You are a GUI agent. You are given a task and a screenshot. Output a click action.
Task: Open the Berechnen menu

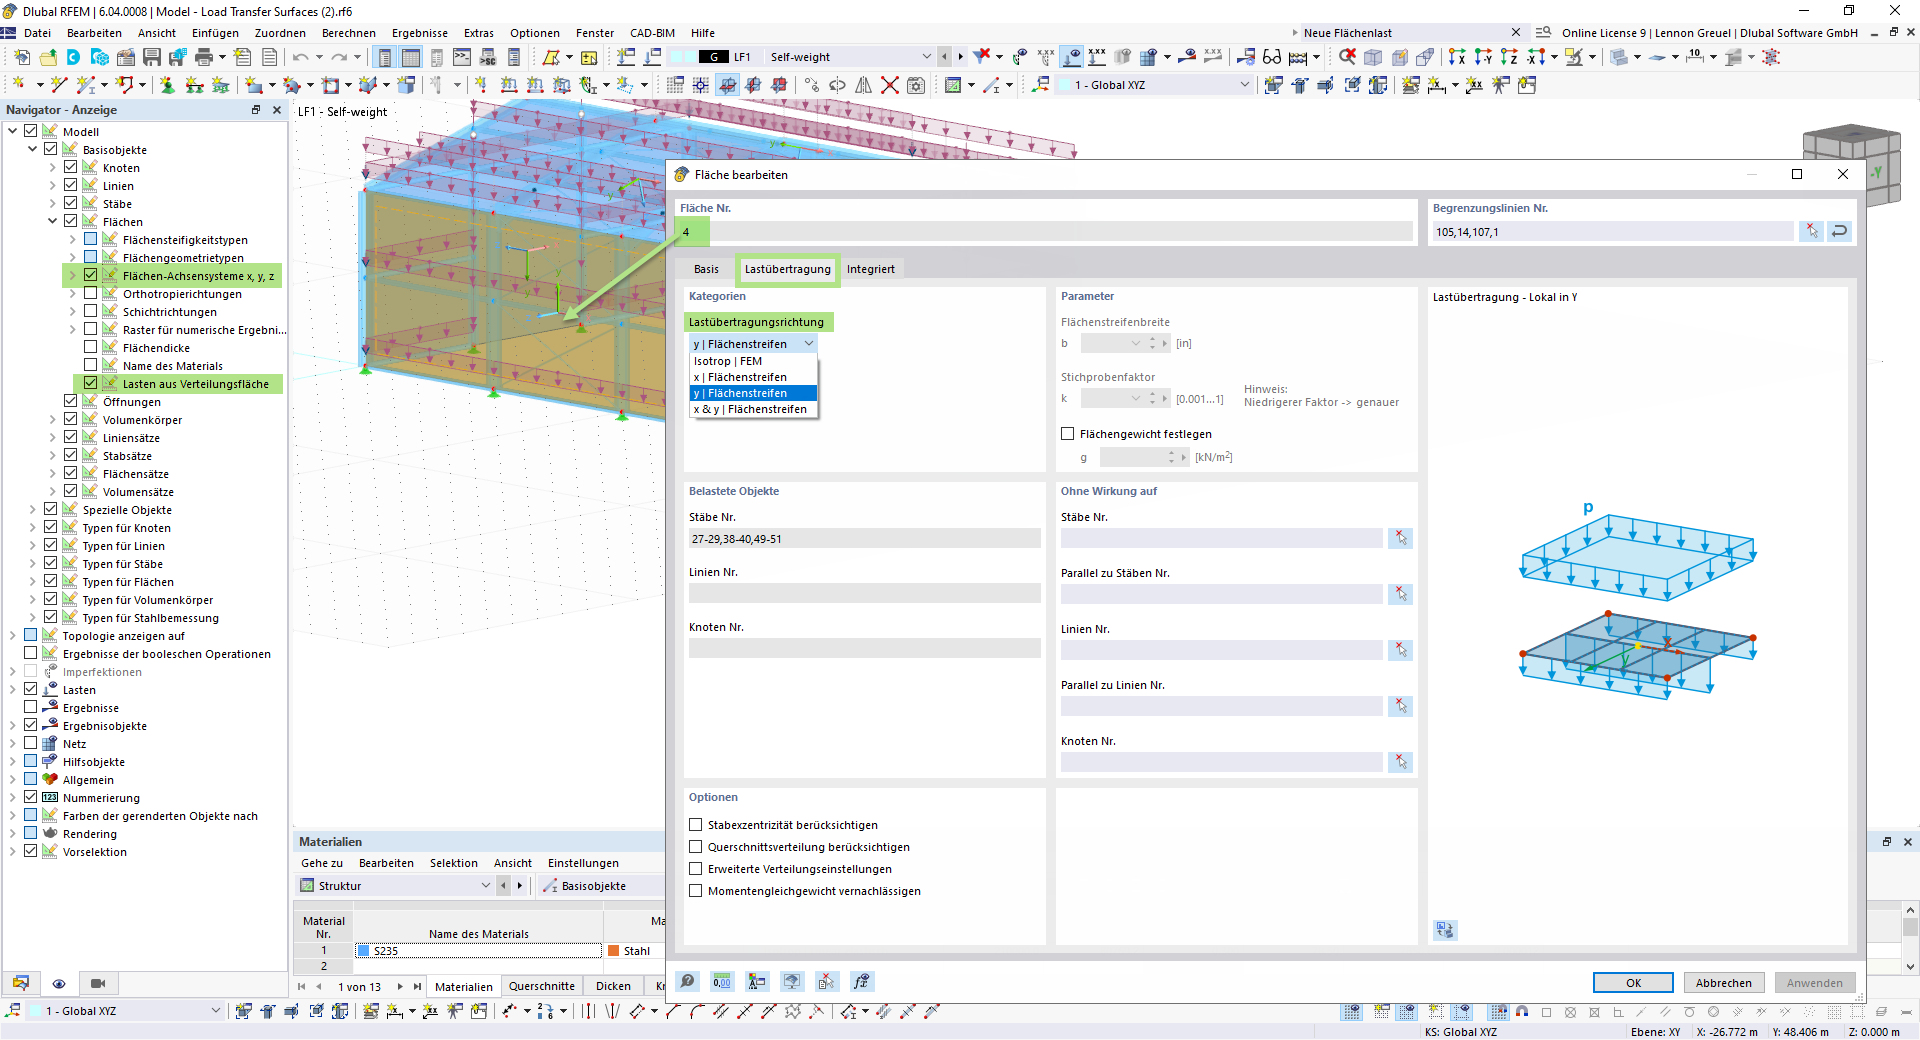point(349,33)
